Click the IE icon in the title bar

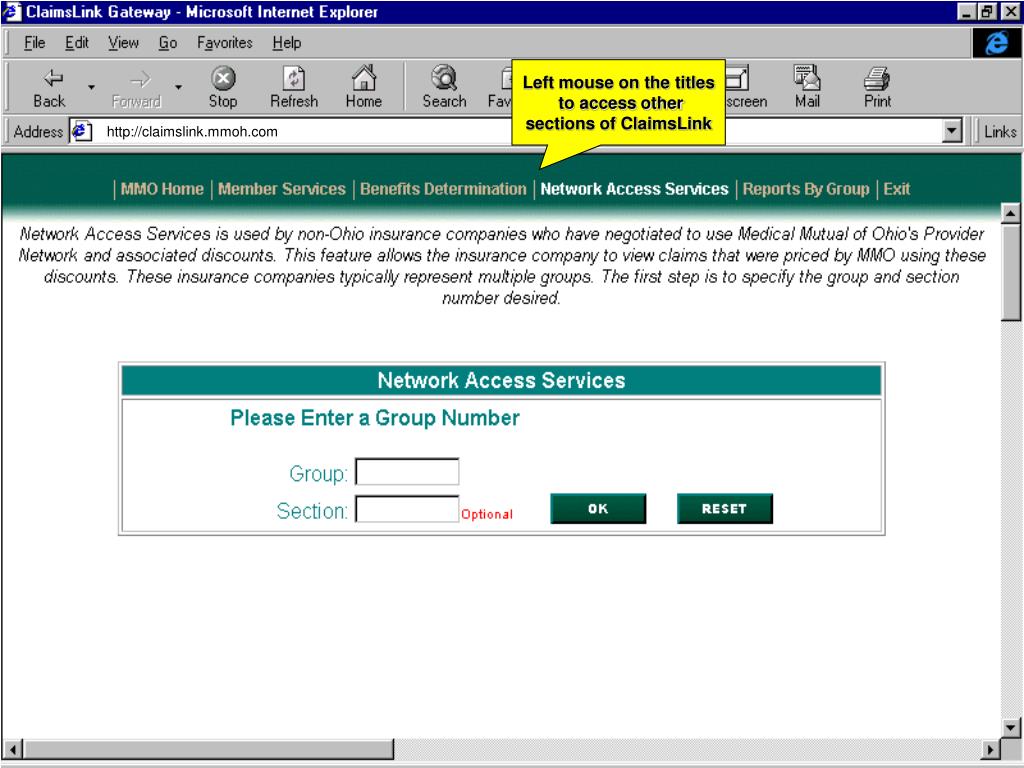[x=12, y=12]
